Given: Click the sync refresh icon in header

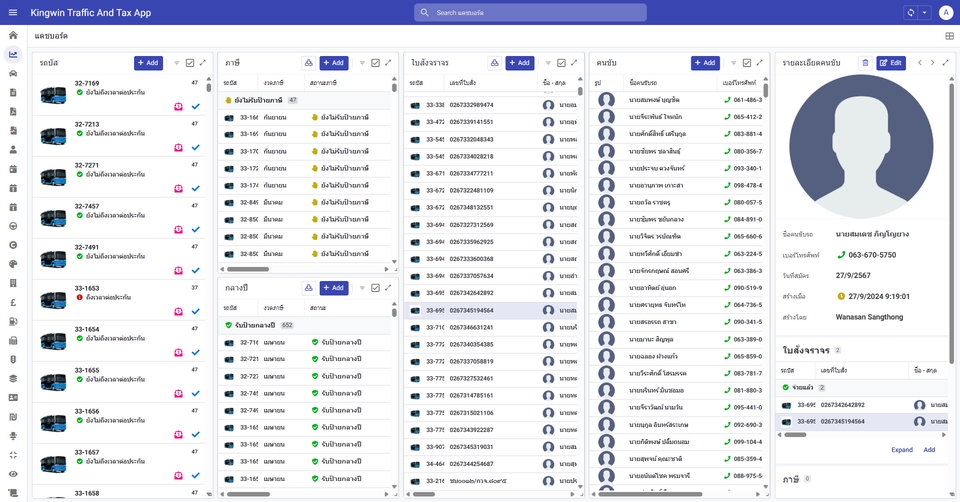Looking at the screenshot, I should point(911,13).
